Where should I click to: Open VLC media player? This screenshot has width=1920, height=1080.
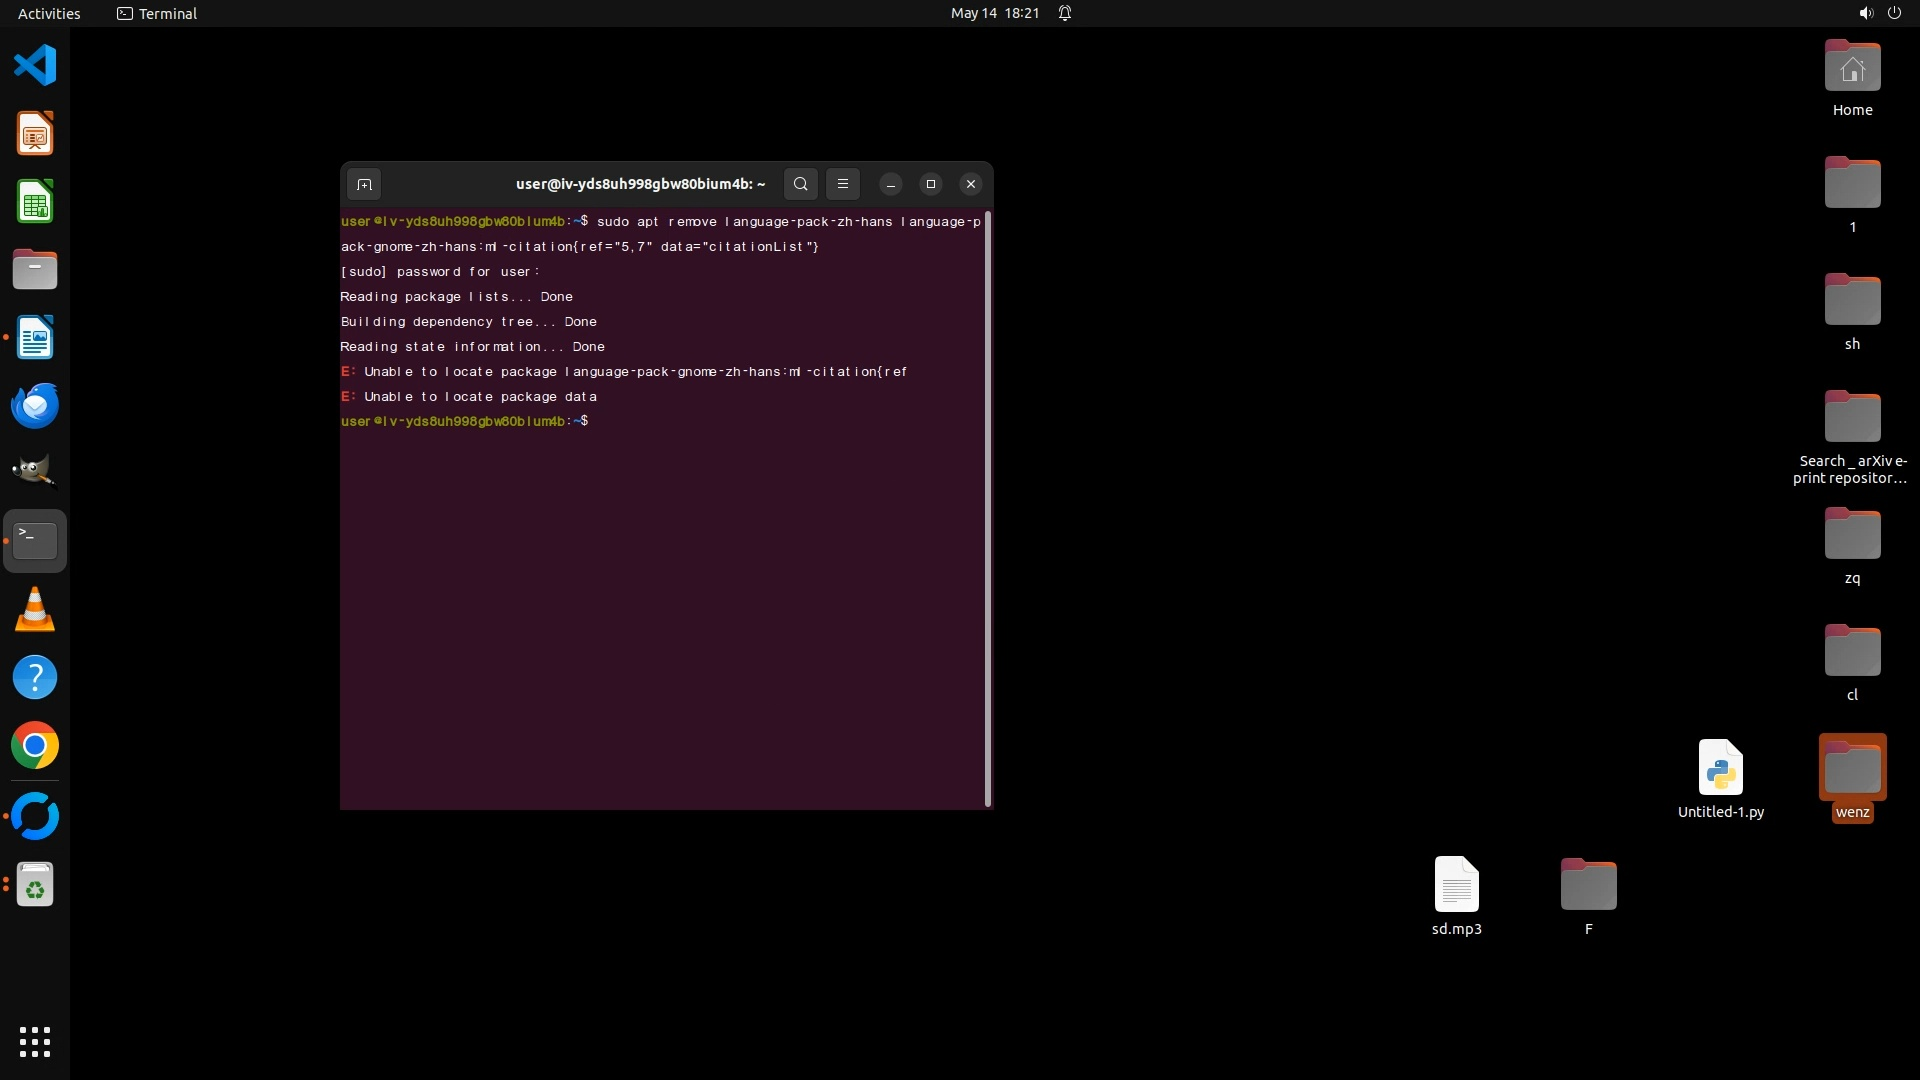35,609
